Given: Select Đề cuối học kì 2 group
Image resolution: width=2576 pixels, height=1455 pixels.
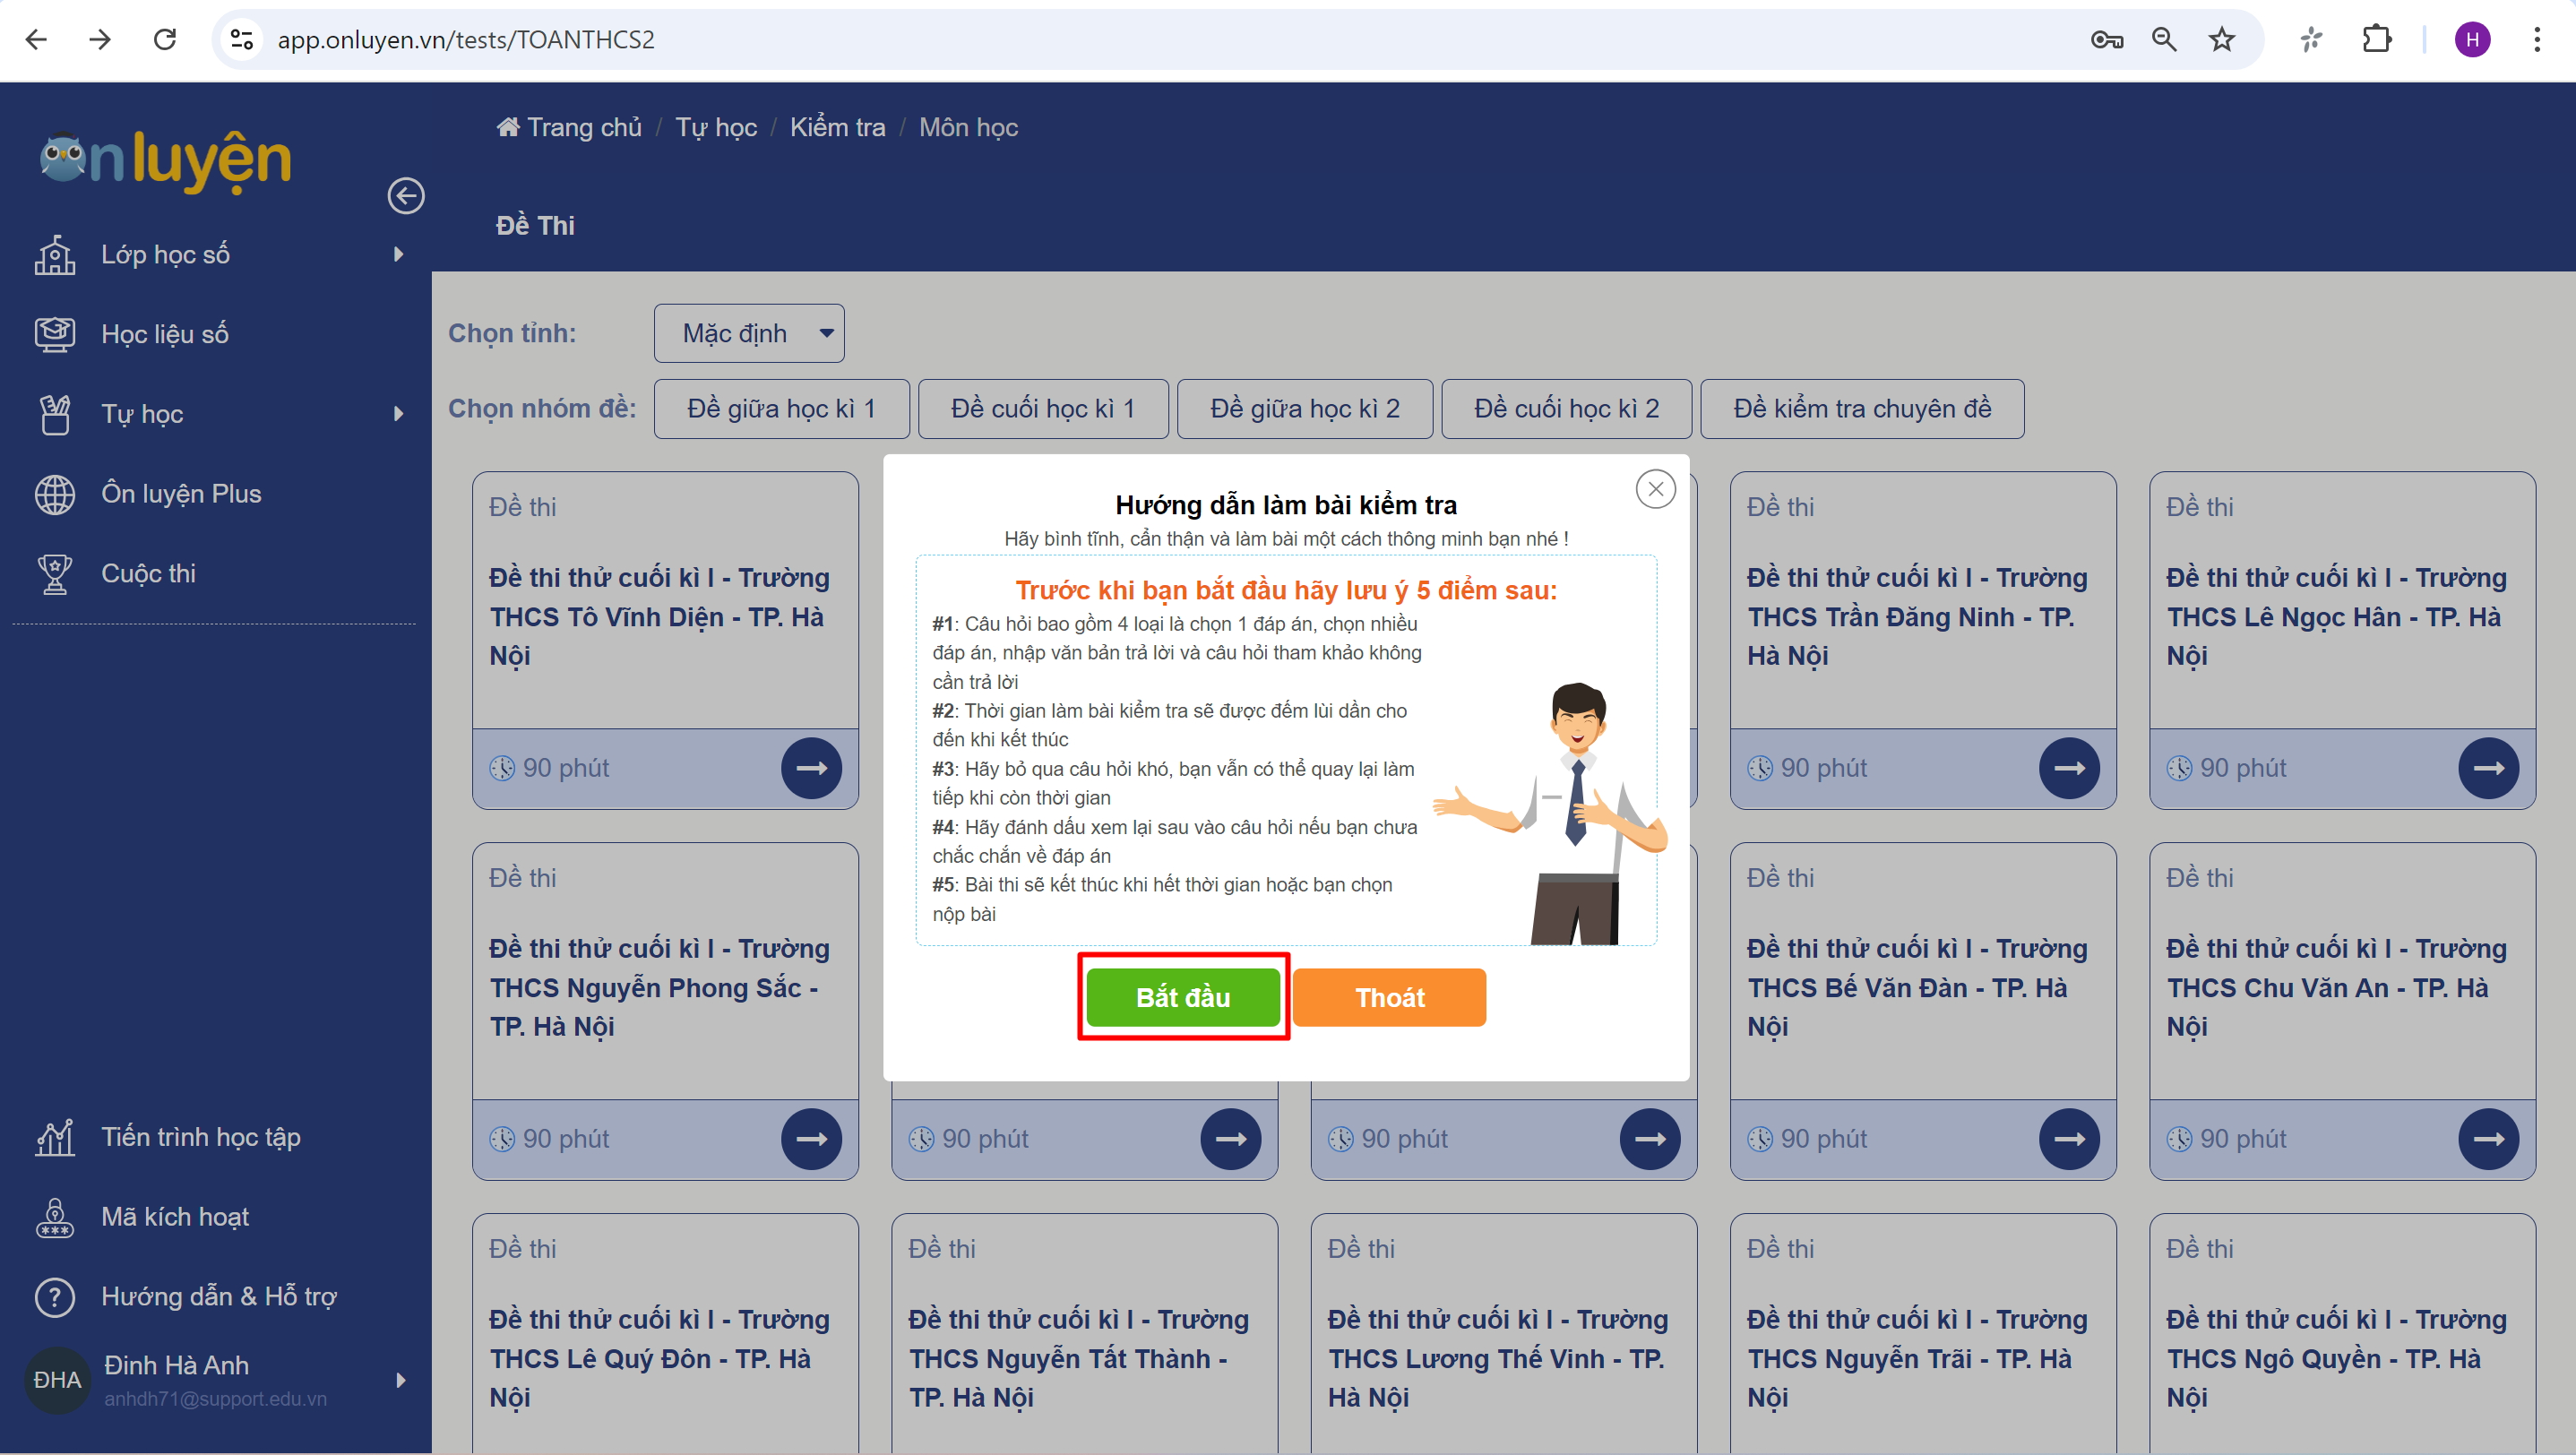Looking at the screenshot, I should click(x=1566, y=409).
